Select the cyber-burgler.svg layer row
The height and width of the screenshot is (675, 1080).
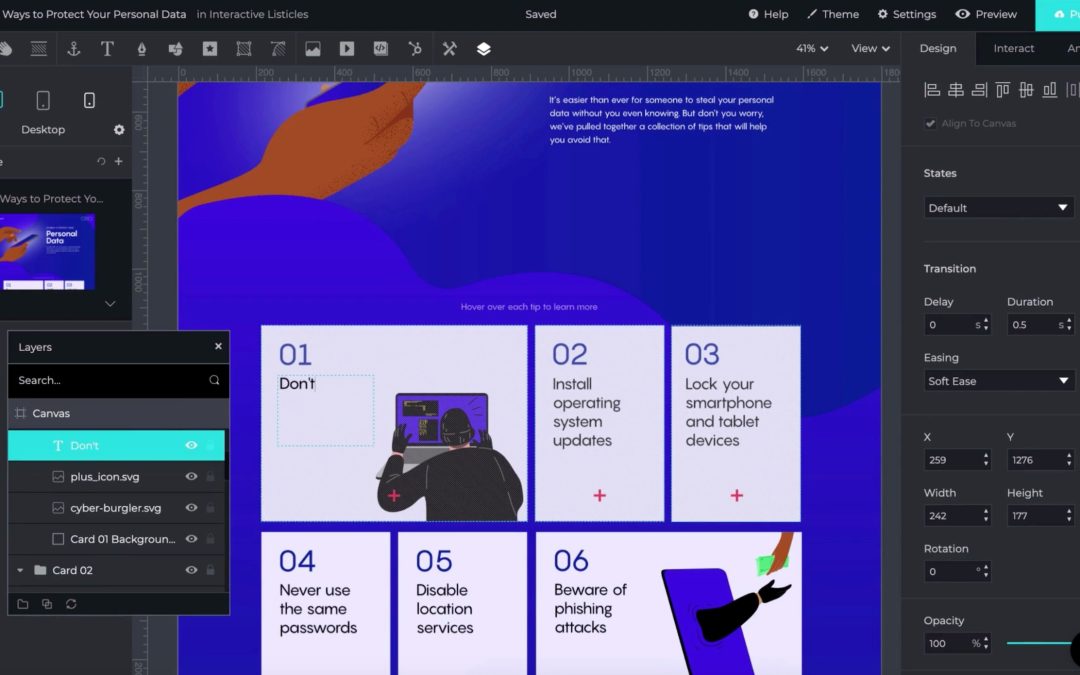tap(116, 508)
